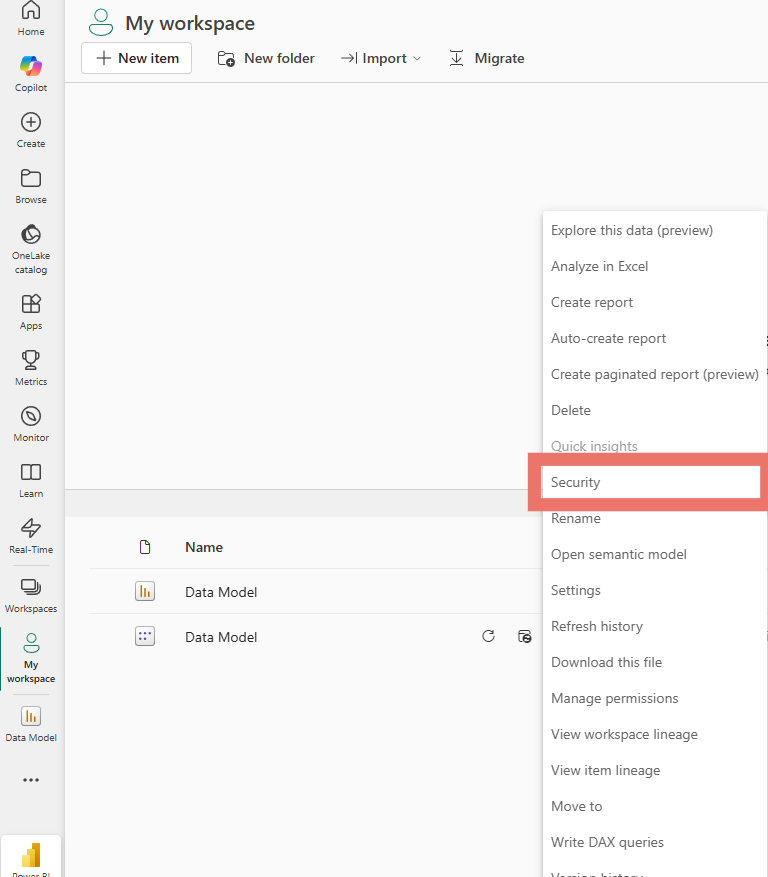This screenshot has width=768, height=877.
Task: Click the New item button
Action: (x=136, y=58)
